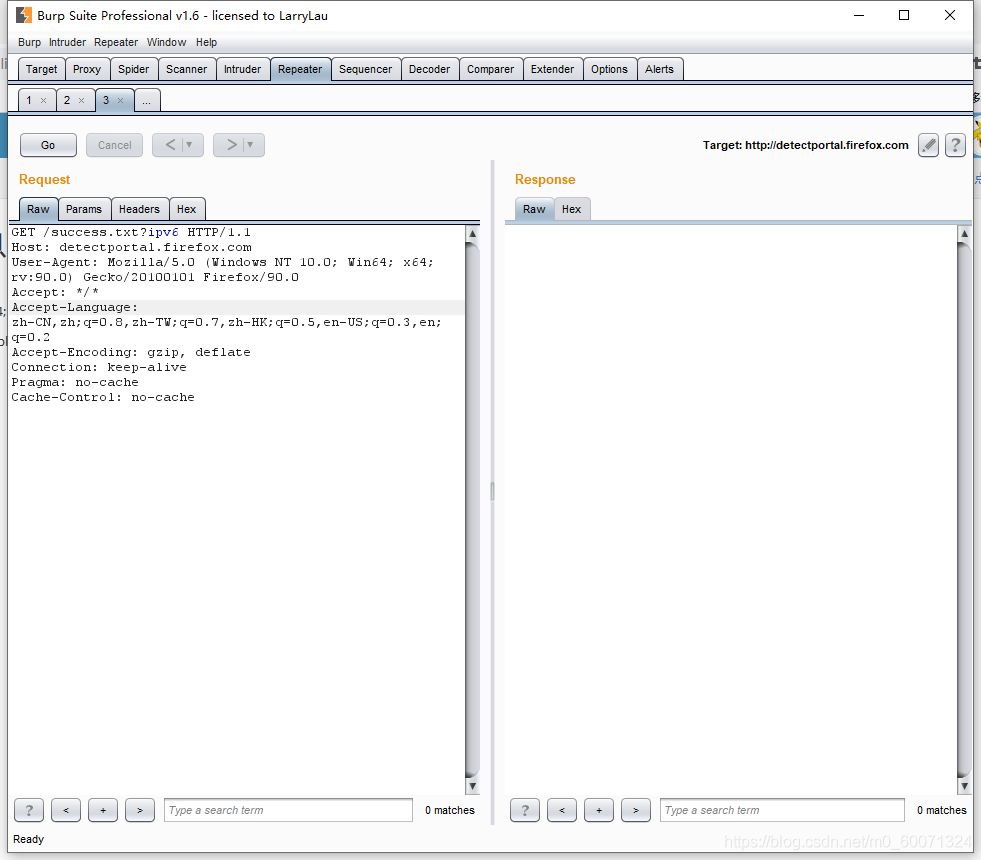Open the Help menu
Image resolution: width=981 pixels, height=860 pixels.
pyautogui.click(x=206, y=43)
